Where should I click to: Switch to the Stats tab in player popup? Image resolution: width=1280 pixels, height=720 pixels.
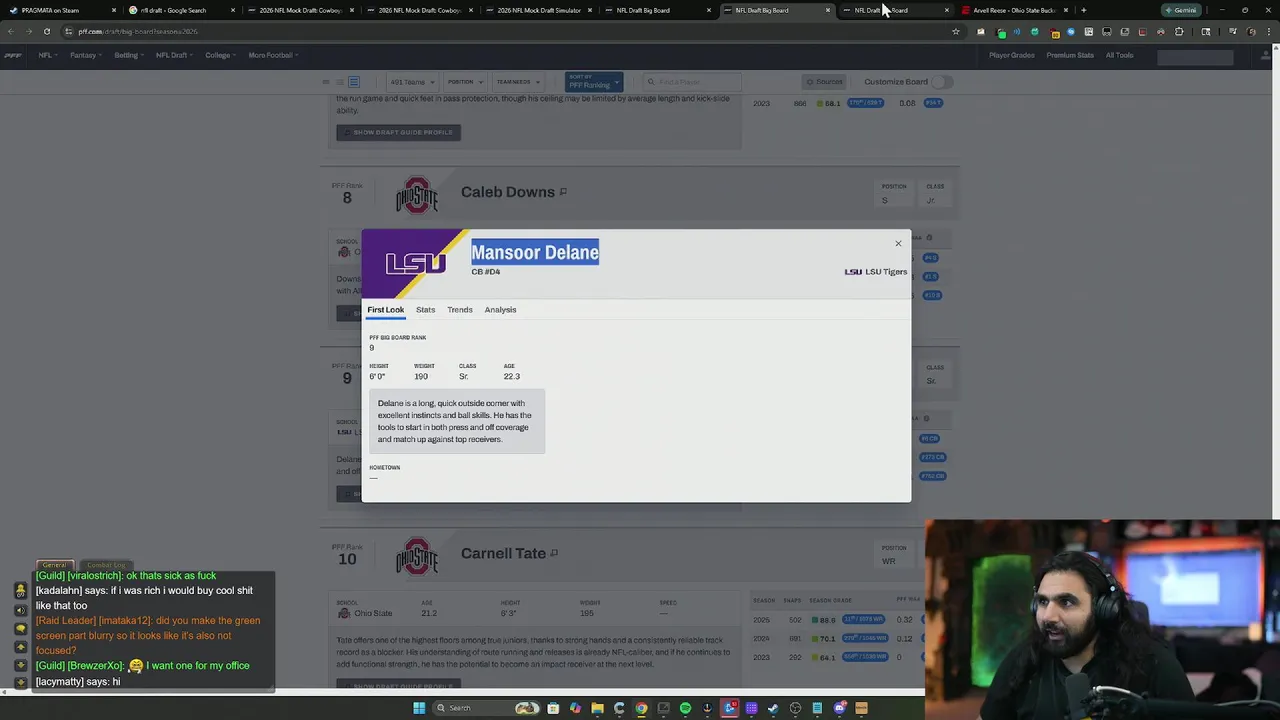click(x=425, y=310)
